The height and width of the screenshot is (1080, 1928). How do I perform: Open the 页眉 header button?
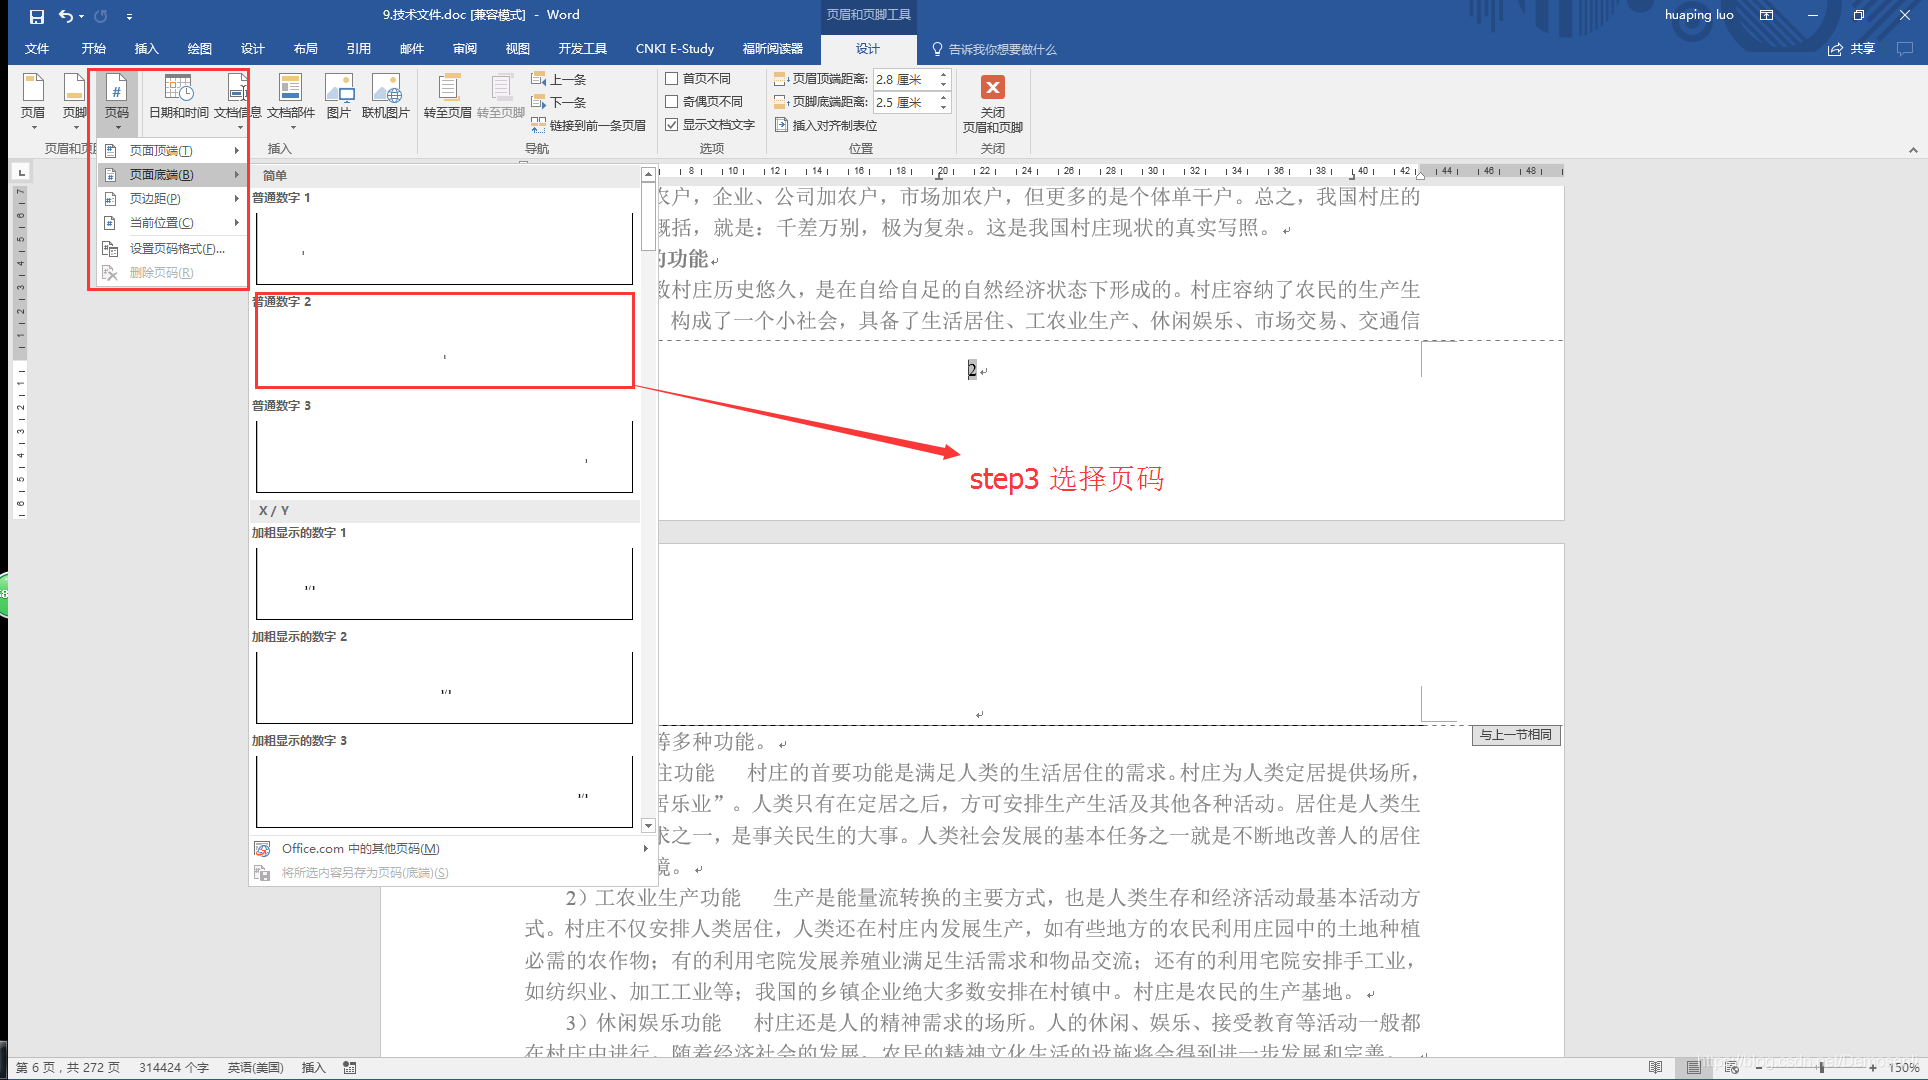click(x=33, y=100)
